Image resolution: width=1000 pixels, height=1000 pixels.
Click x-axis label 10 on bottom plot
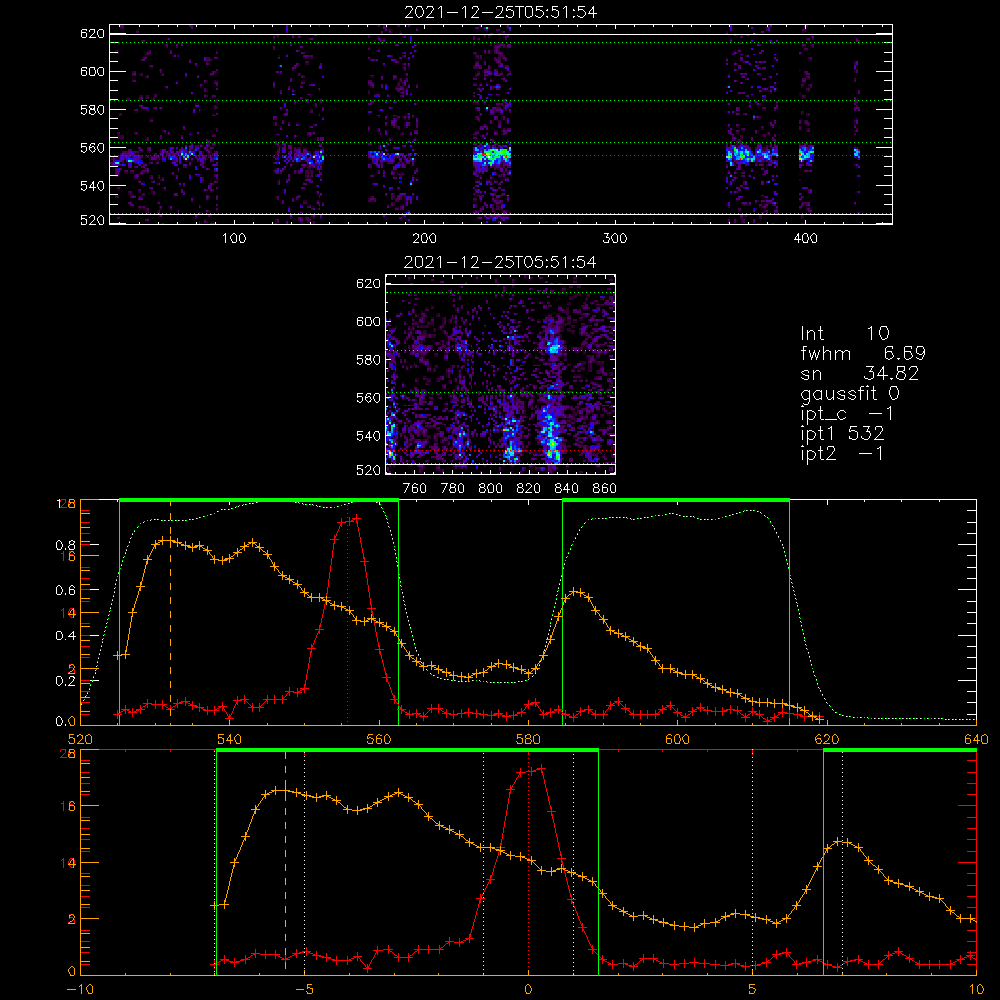tap(976, 990)
